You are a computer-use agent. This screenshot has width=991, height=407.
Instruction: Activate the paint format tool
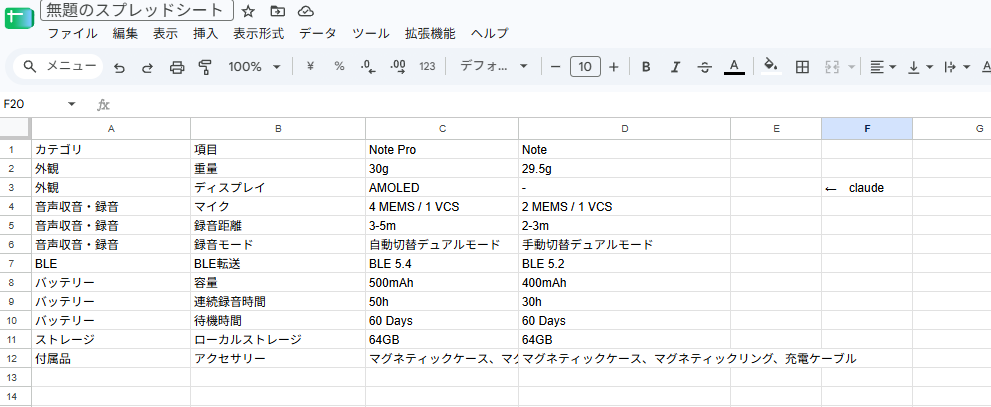click(205, 67)
